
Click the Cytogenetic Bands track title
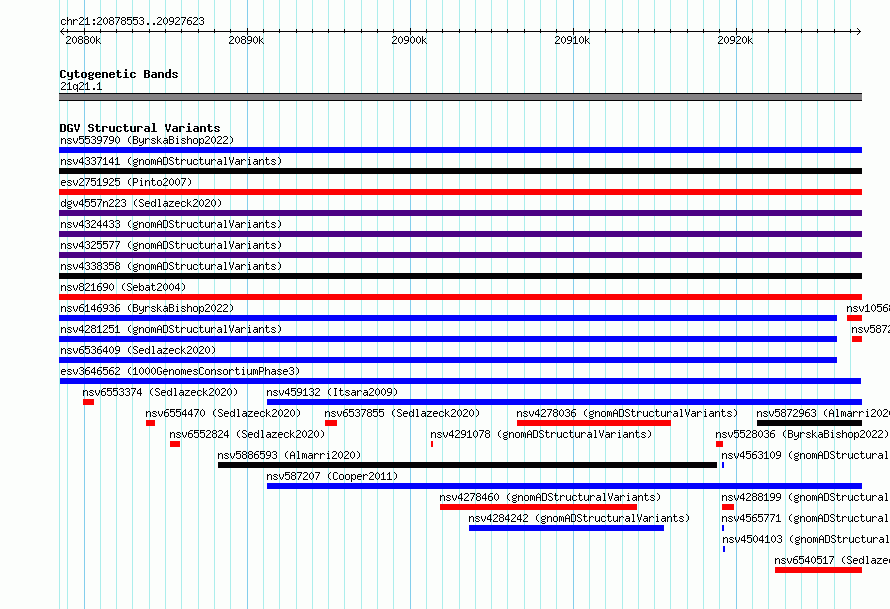pos(119,74)
